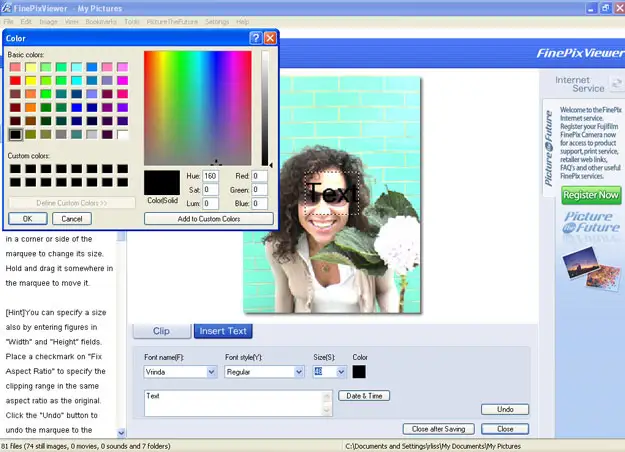Close the Color dialog with the X
625x452 pixels.
[270, 38]
